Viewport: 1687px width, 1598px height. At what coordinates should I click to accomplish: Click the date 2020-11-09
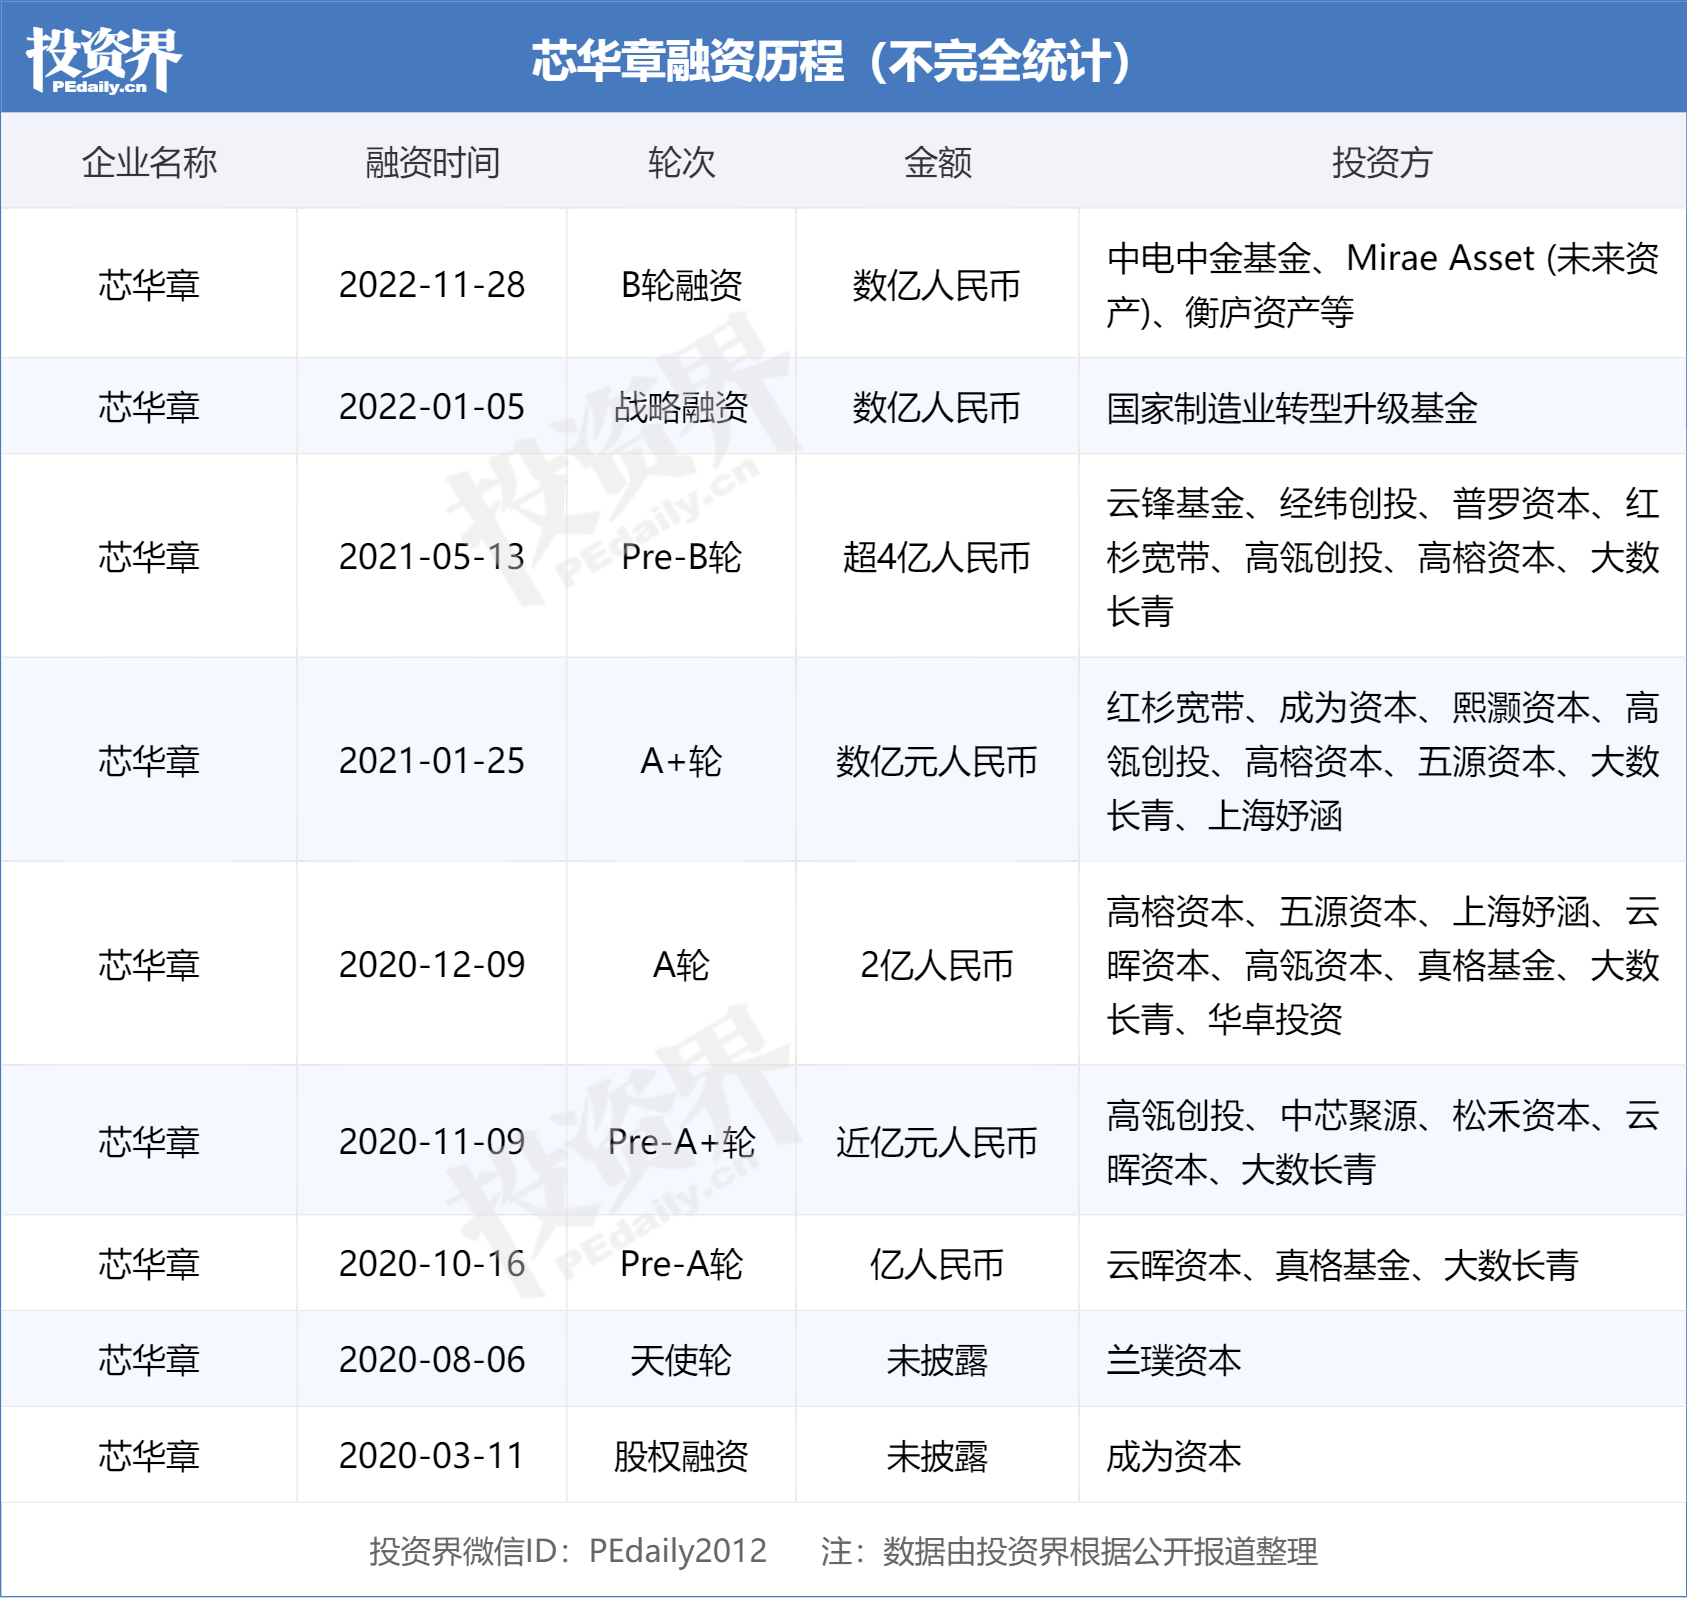point(432,1142)
